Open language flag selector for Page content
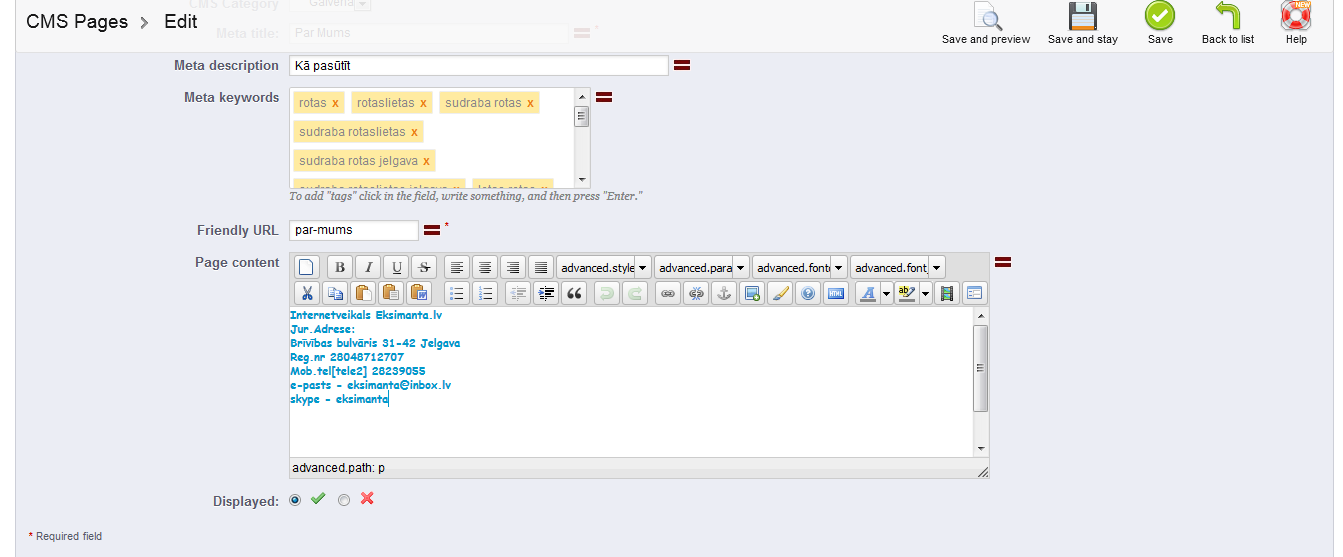 tap(1003, 262)
